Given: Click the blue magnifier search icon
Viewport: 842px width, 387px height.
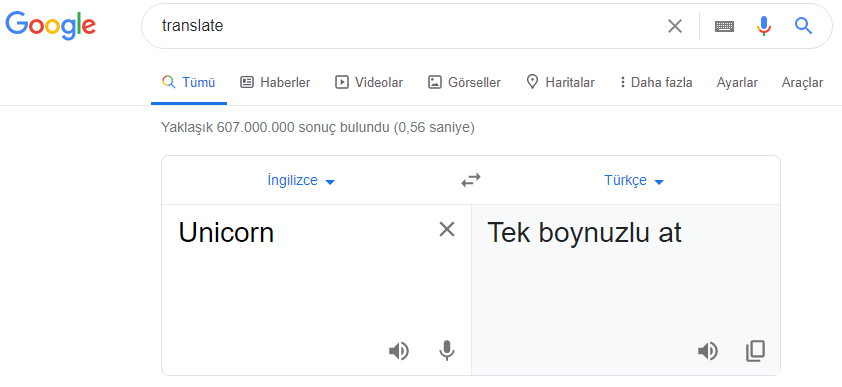Looking at the screenshot, I should (803, 25).
